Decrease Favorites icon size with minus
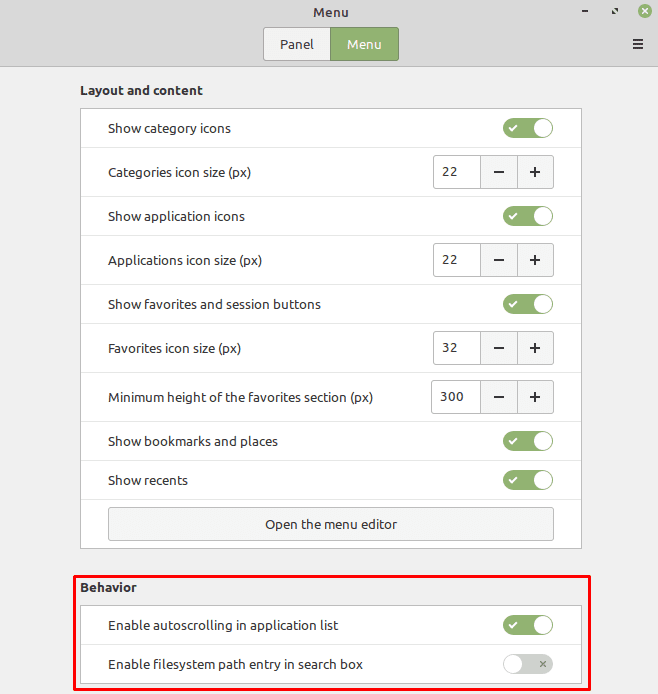This screenshot has height=694, width=658. click(x=499, y=348)
